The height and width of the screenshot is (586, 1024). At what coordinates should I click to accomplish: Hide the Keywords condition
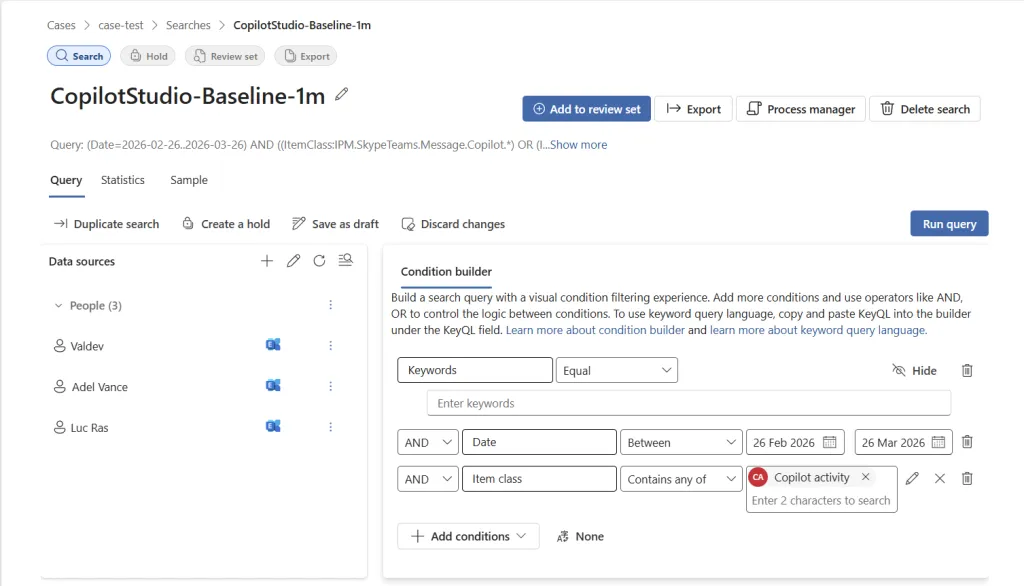[914, 370]
